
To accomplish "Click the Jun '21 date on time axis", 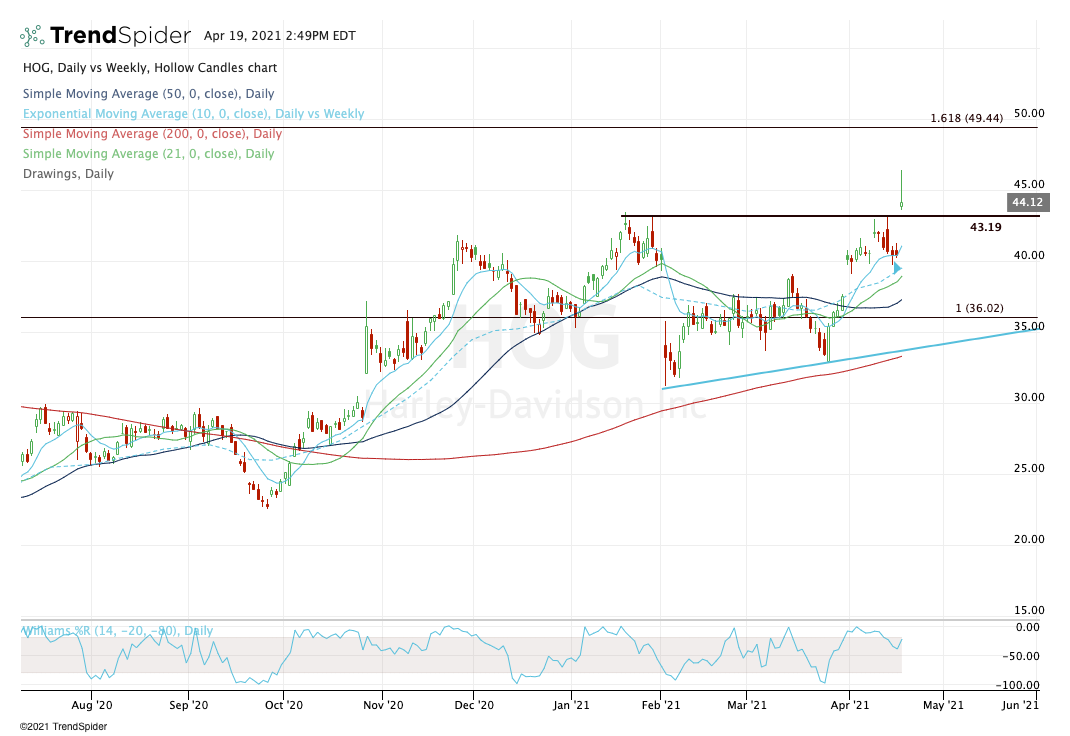I will [x=1021, y=704].
